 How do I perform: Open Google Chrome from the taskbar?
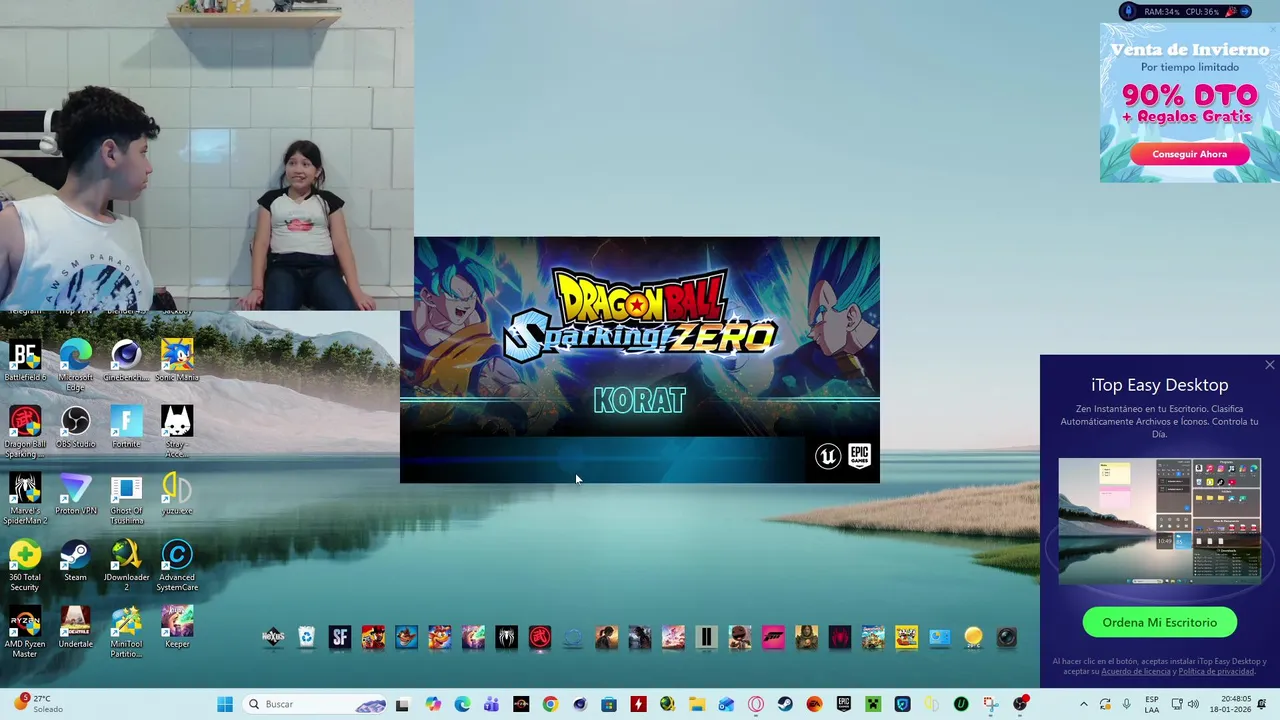(550, 704)
